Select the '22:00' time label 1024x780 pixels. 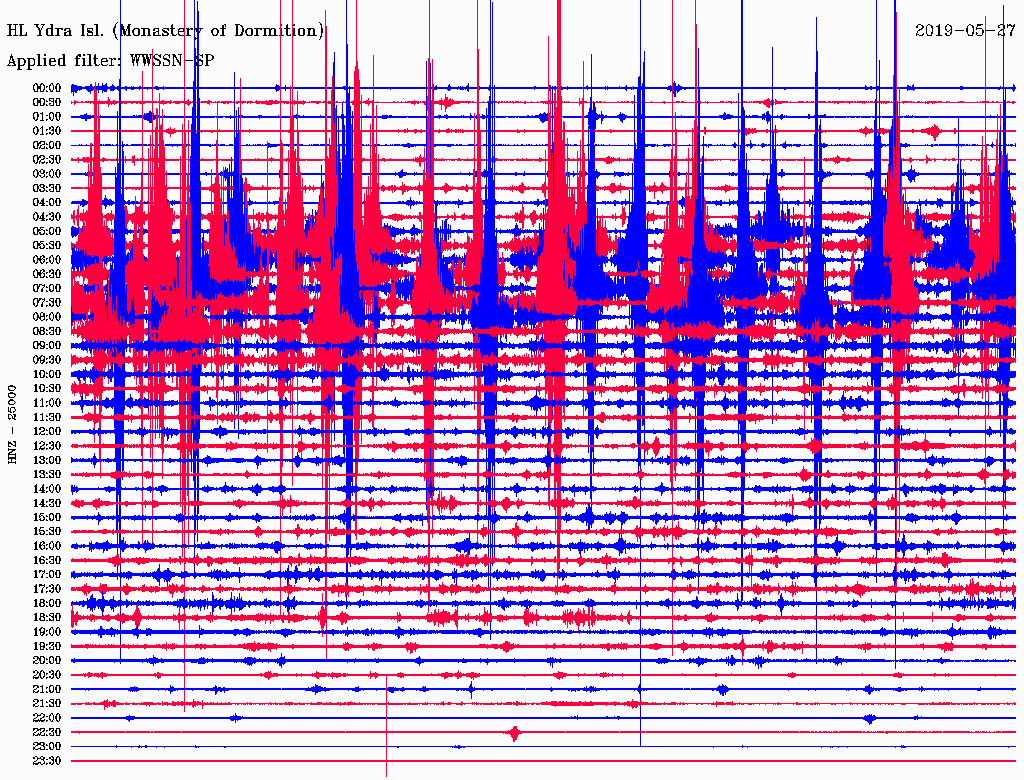click(47, 718)
